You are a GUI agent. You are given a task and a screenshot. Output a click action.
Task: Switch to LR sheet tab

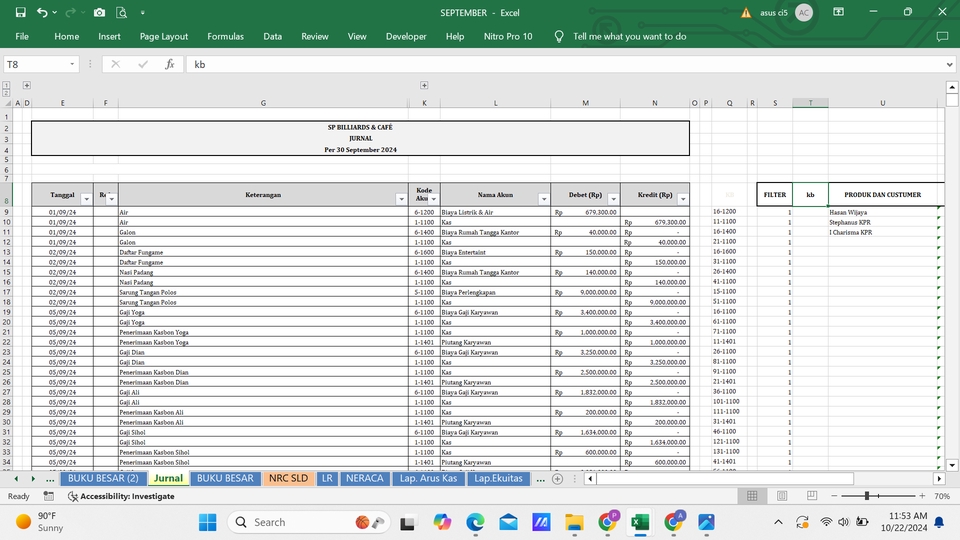(x=328, y=478)
